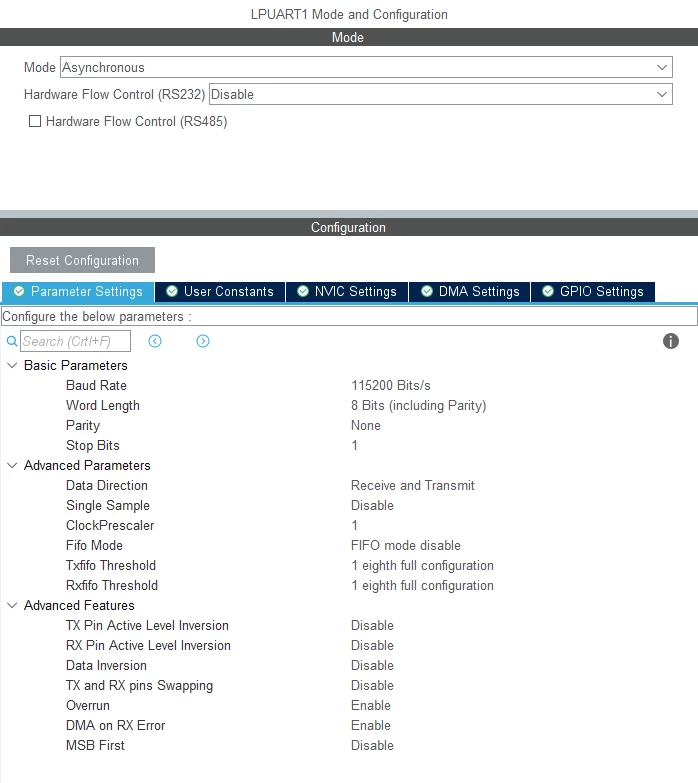Open the GPIO Settings tab
Viewport: 698px width, 783px height.
pyautogui.click(x=593, y=292)
